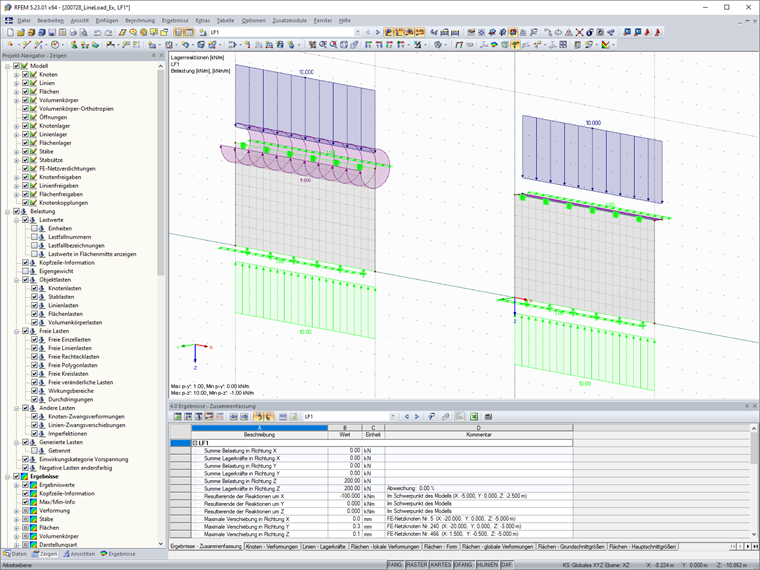Viewport: 760px width, 570px height.
Task: Enable the Einheiten checkbox under Lastwerte
Action: [34, 228]
